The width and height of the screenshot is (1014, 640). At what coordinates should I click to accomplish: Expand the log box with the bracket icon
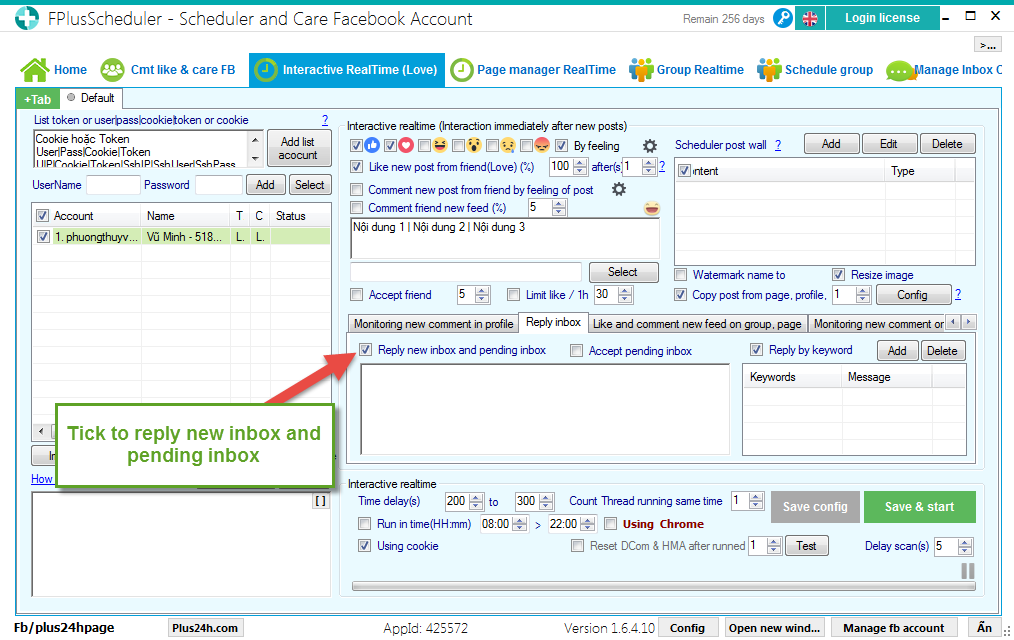click(x=320, y=501)
